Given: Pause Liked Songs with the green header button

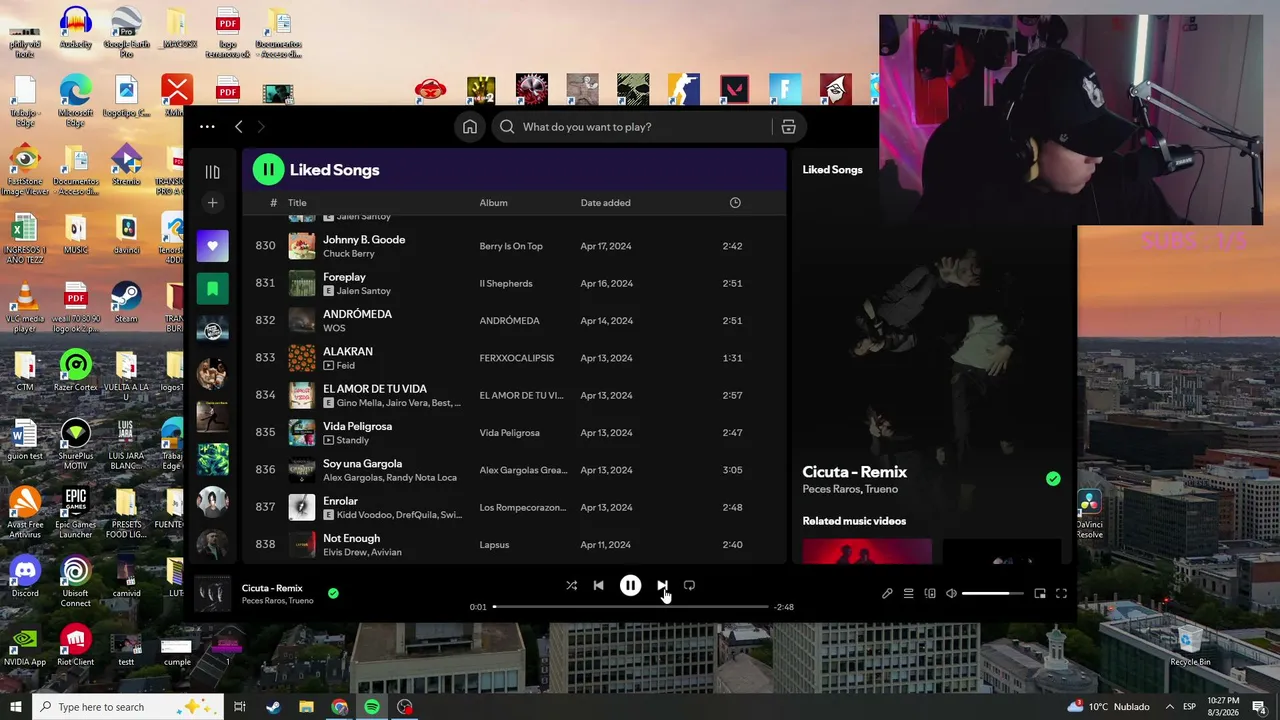Looking at the screenshot, I should pos(268,170).
